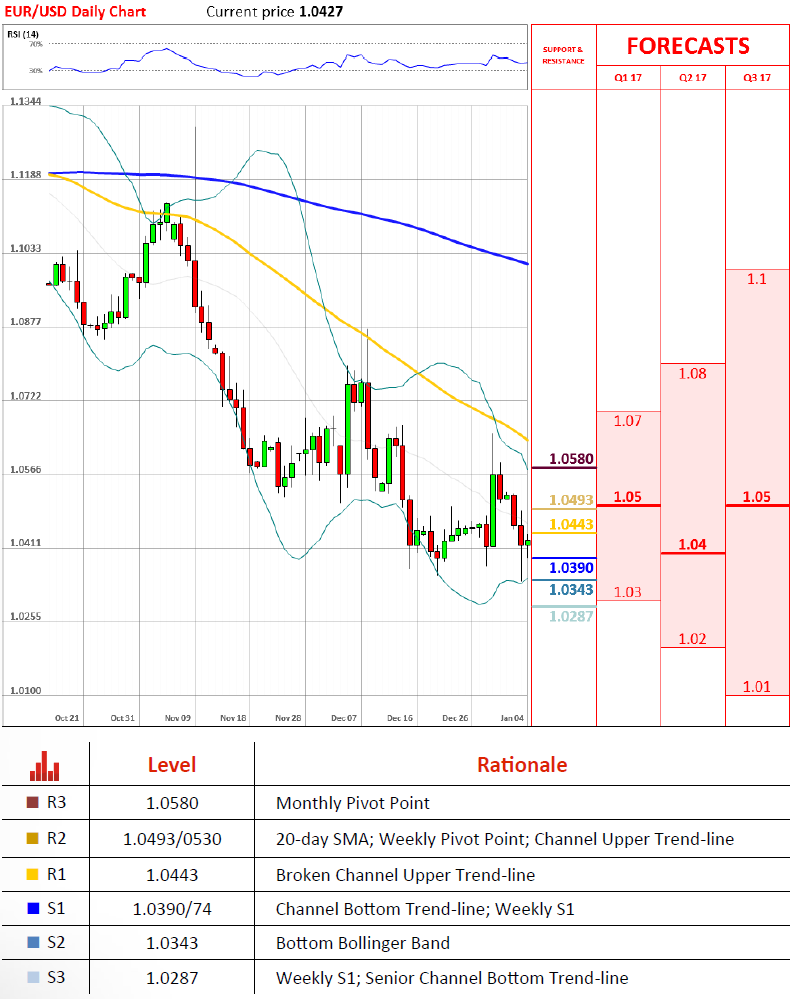Click the S3 light blue color swatch
Screen dimensions: 795x999
[33, 977]
